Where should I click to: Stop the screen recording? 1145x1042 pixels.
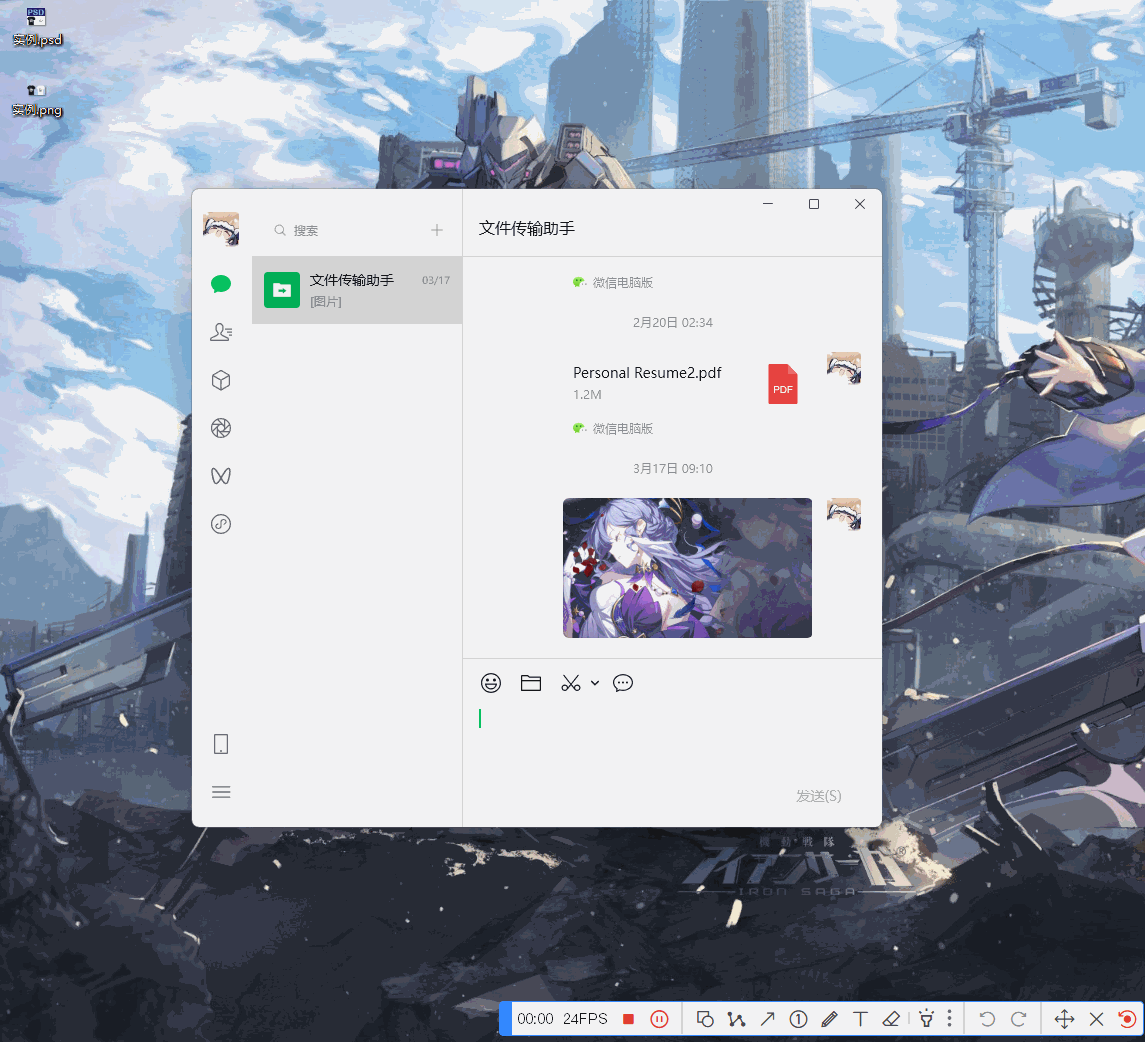click(x=628, y=1019)
